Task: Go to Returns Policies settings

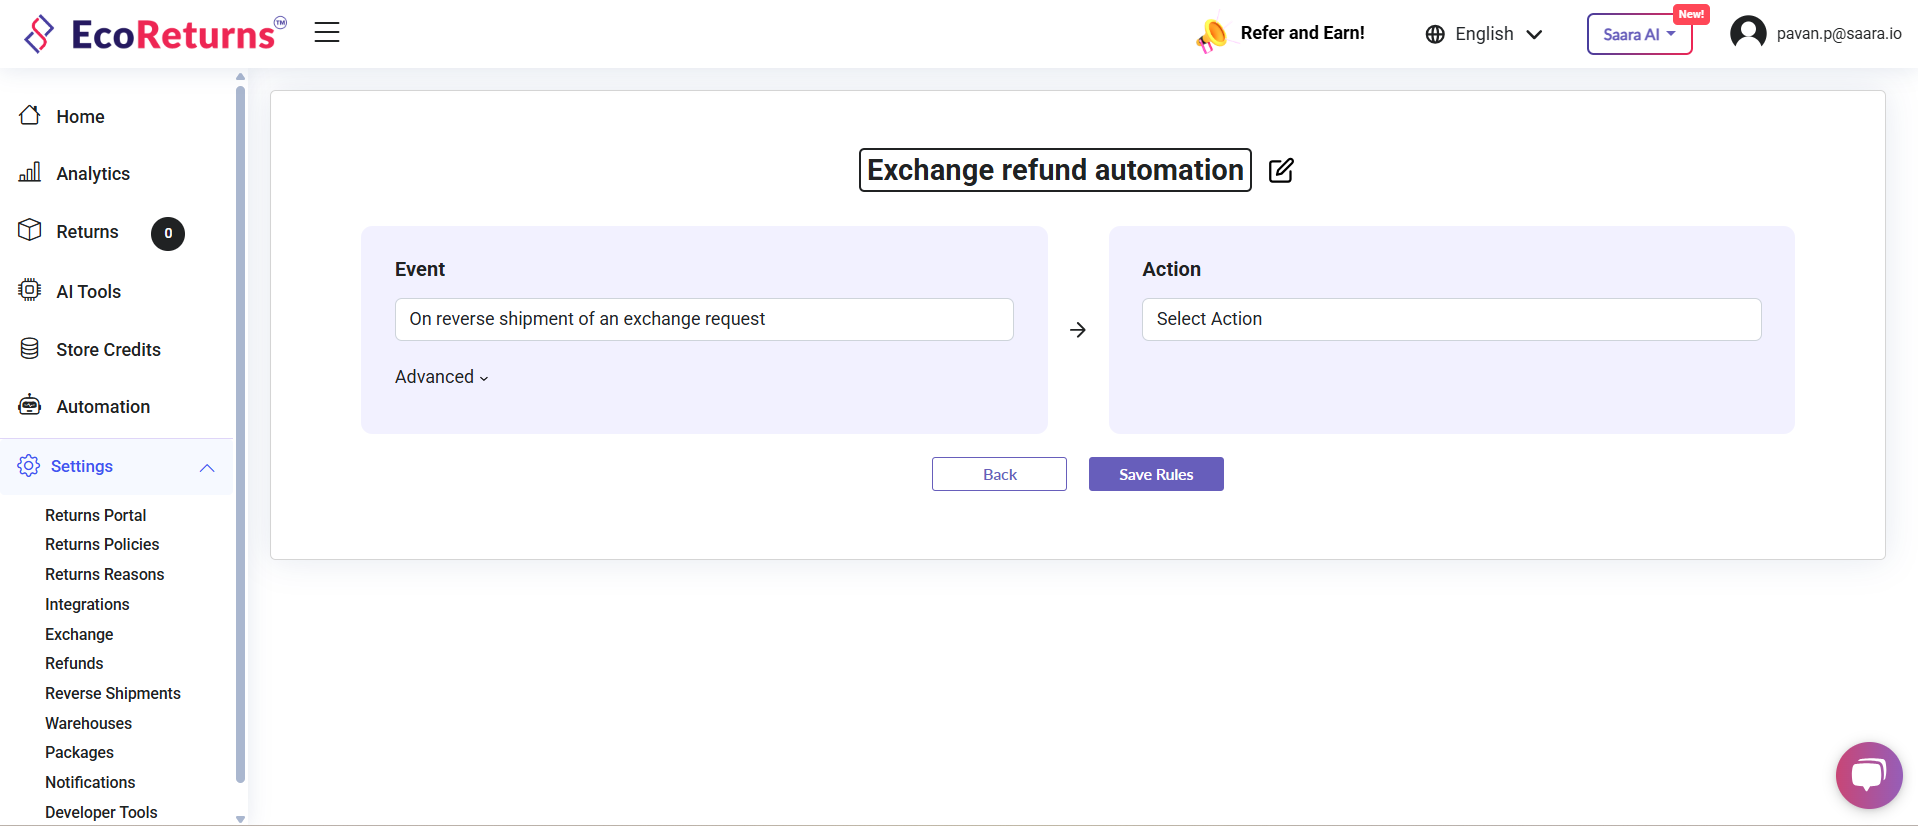Action: pyautogui.click(x=102, y=544)
